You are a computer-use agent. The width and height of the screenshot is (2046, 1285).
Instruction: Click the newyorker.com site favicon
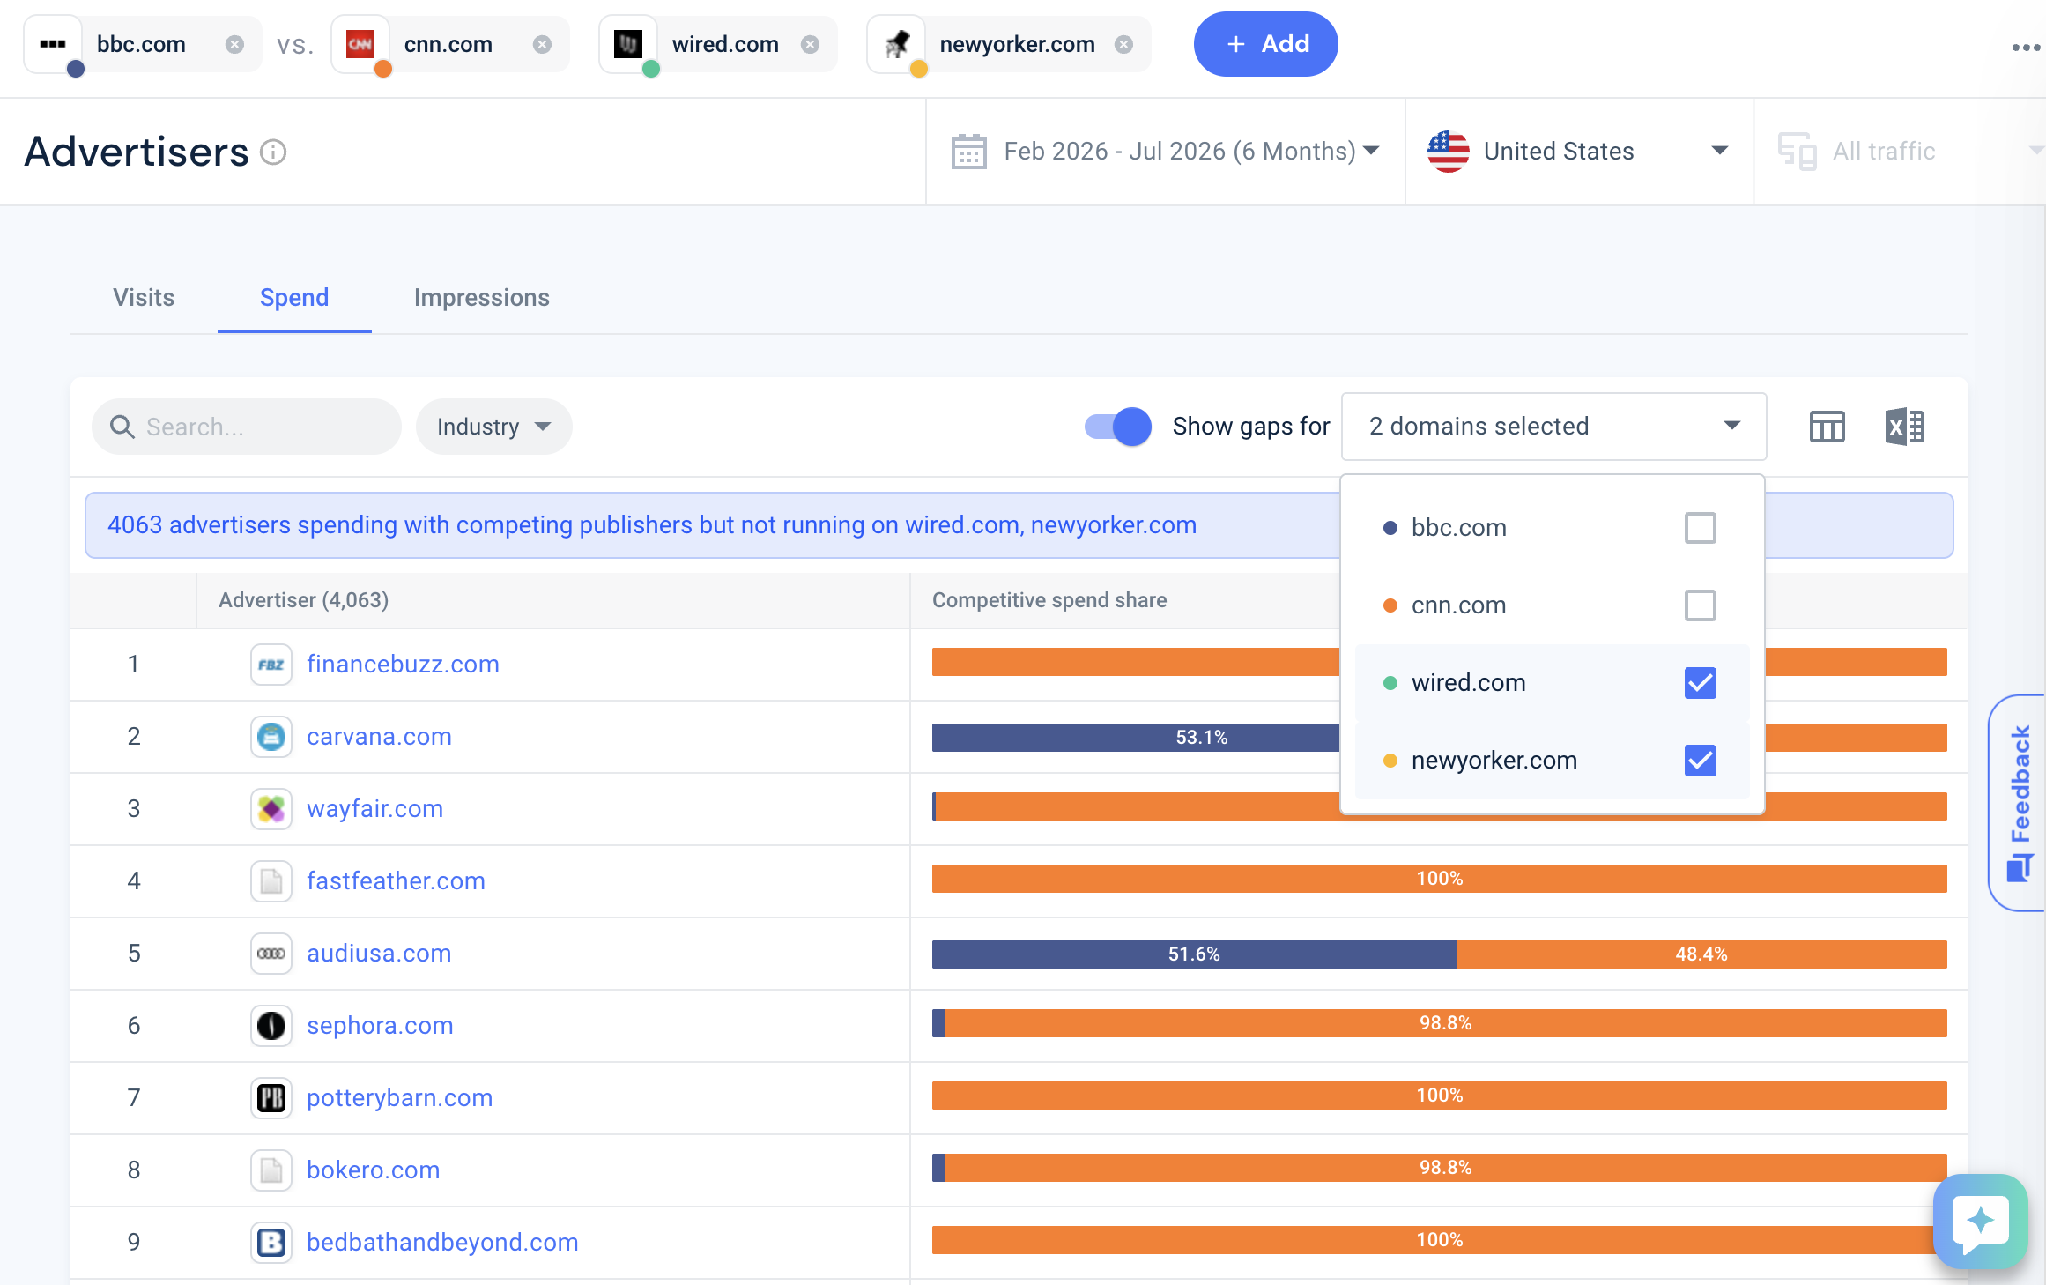coord(896,44)
